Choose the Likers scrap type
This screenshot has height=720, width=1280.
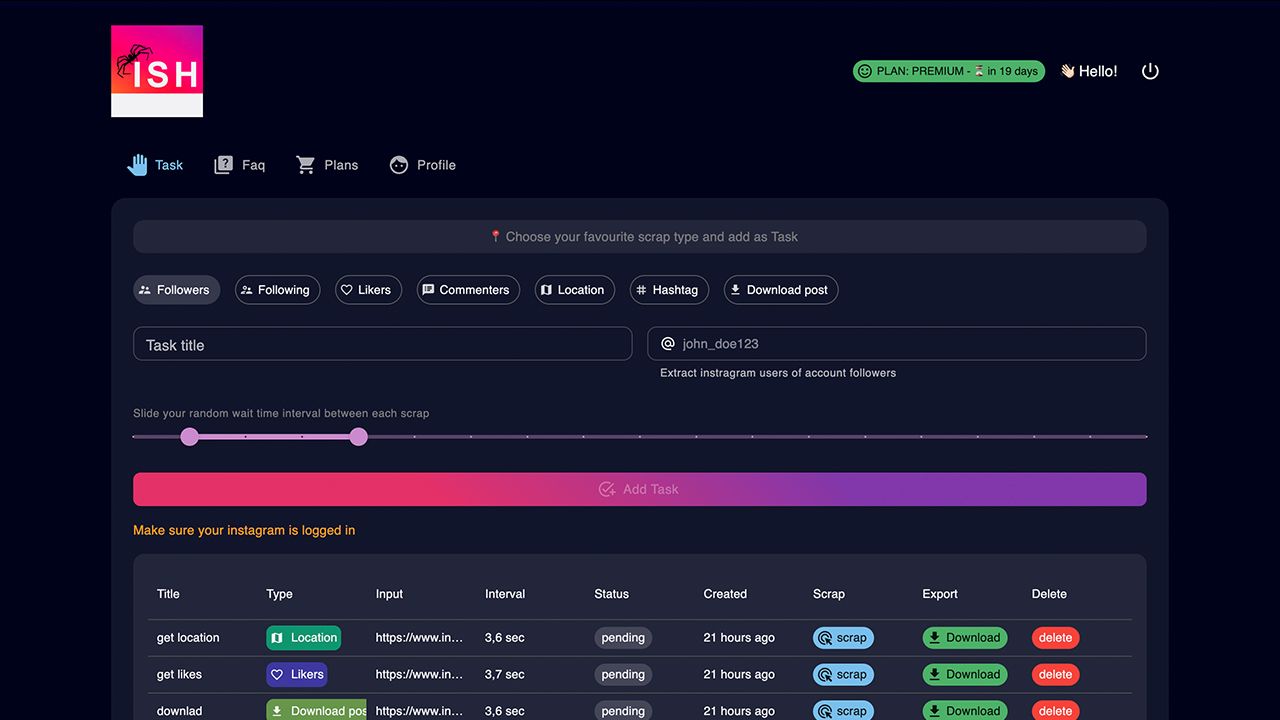(x=368, y=290)
